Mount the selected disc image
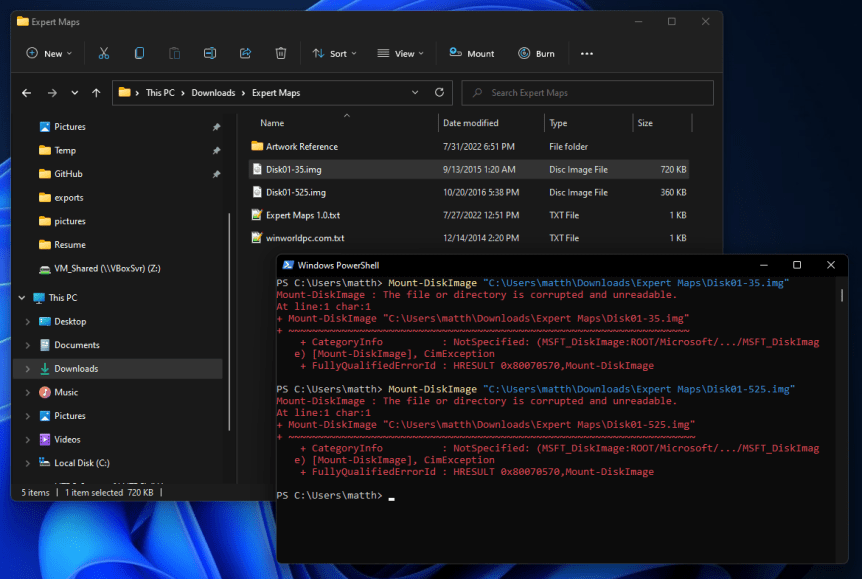This screenshot has height=579, width=862. tap(471, 53)
